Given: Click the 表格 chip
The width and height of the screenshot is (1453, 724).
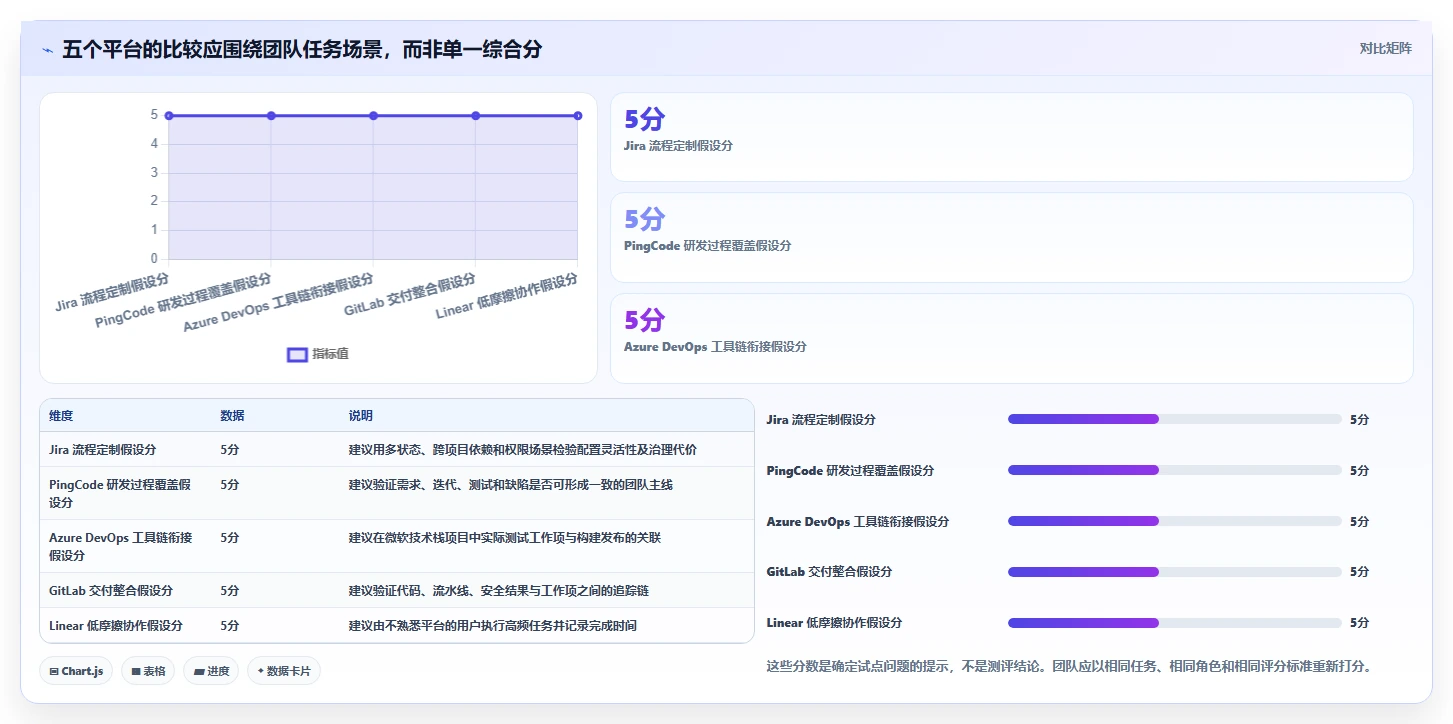Looking at the screenshot, I should pyautogui.click(x=149, y=671).
